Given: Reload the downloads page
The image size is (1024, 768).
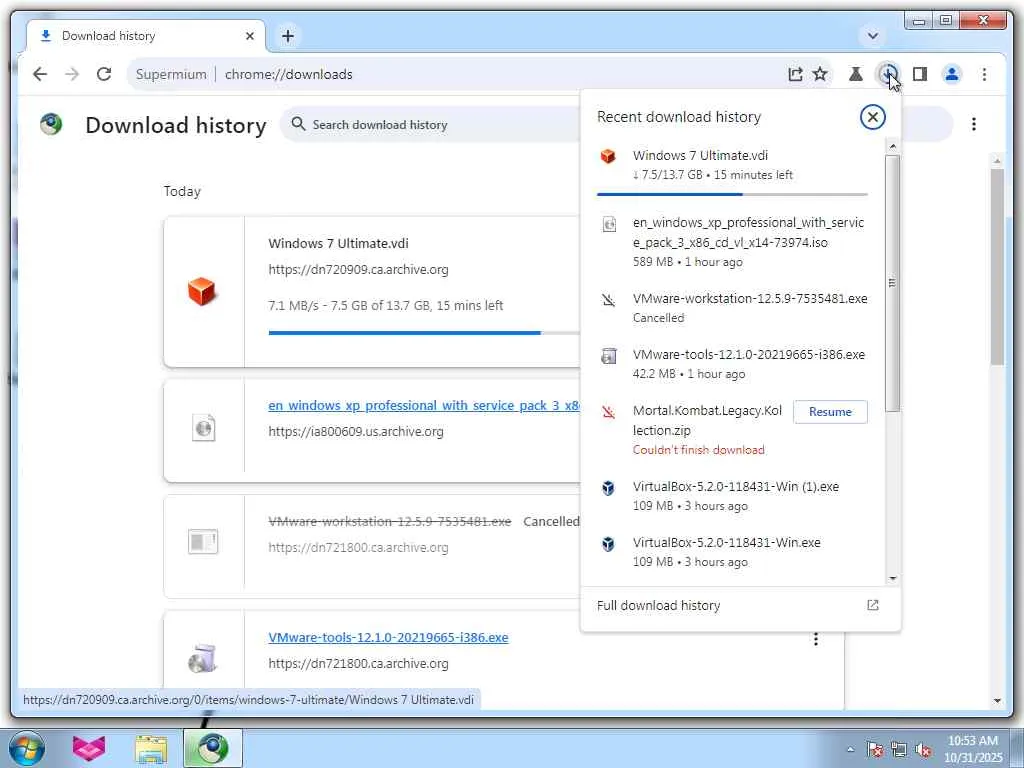Looking at the screenshot, I should click(104, 74).
